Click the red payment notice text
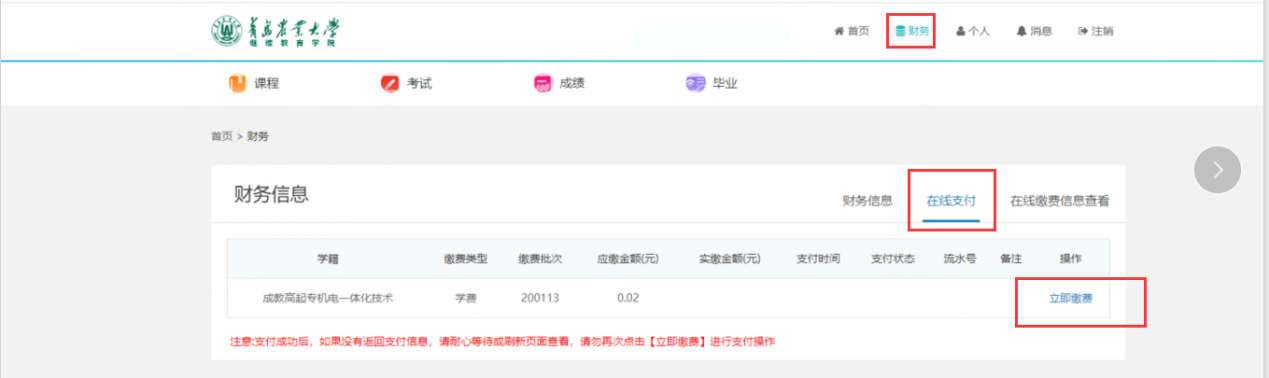Viewport: 1269px width, 378px height. pos(503,341)
